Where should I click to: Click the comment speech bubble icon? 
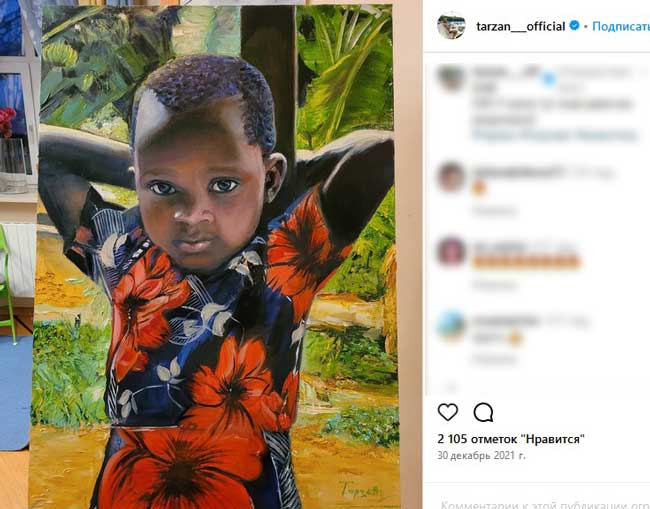(483, 412)
